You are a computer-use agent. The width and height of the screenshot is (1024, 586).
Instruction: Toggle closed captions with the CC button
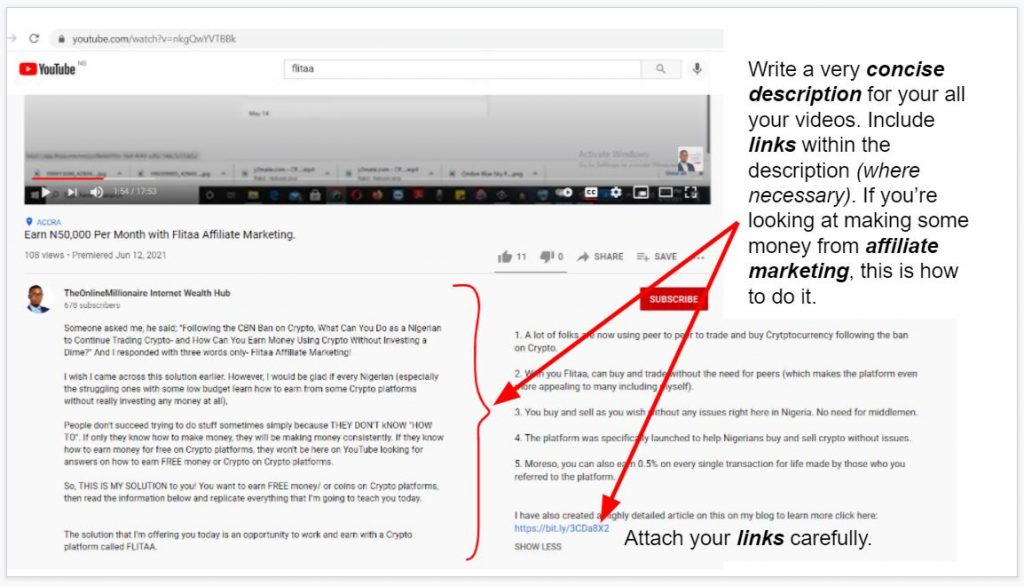click(589, 192)
